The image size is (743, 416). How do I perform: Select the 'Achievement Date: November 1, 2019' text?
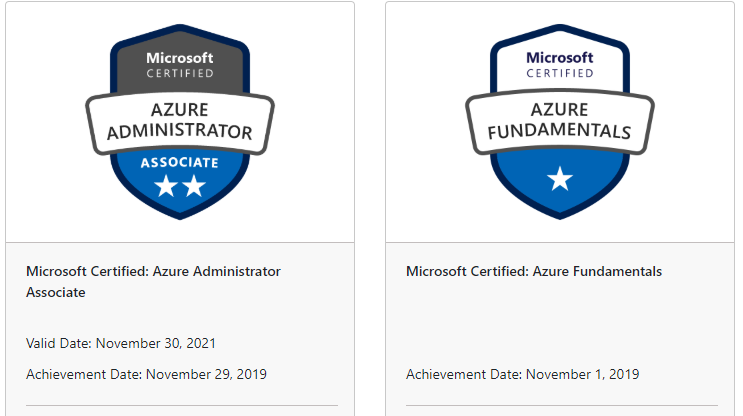pyautogui.click(x=523, y=374)
